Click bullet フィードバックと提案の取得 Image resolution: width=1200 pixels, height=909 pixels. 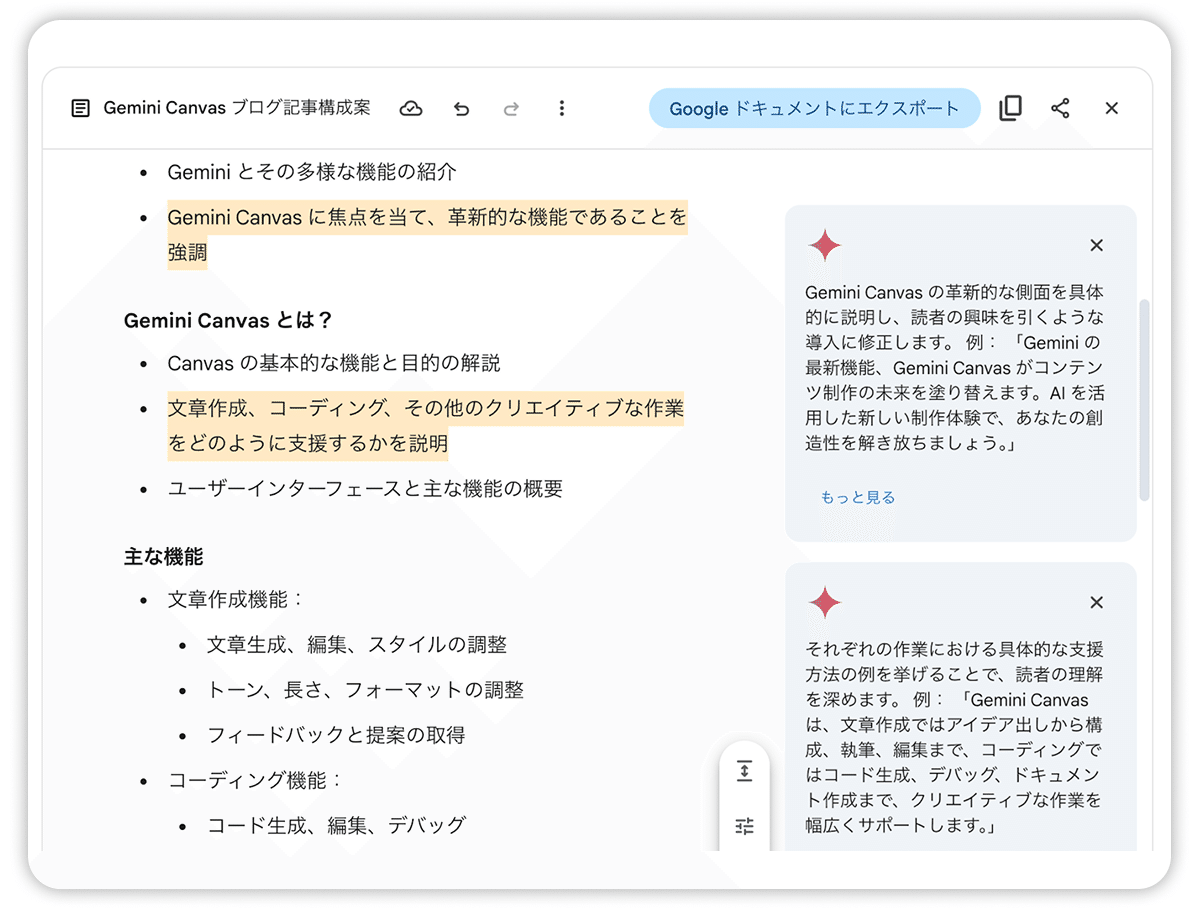[336, 735]
